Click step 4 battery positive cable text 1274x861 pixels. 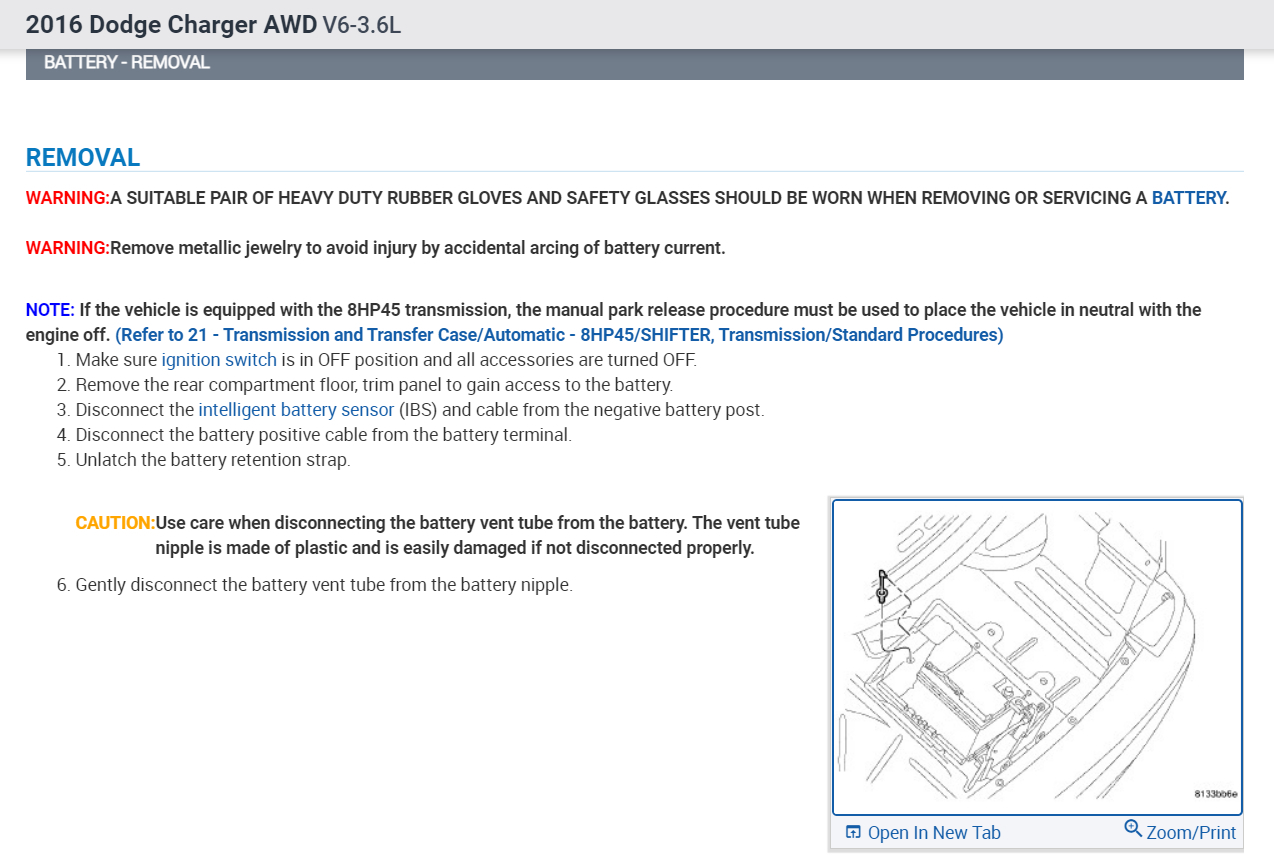[324, 435]
